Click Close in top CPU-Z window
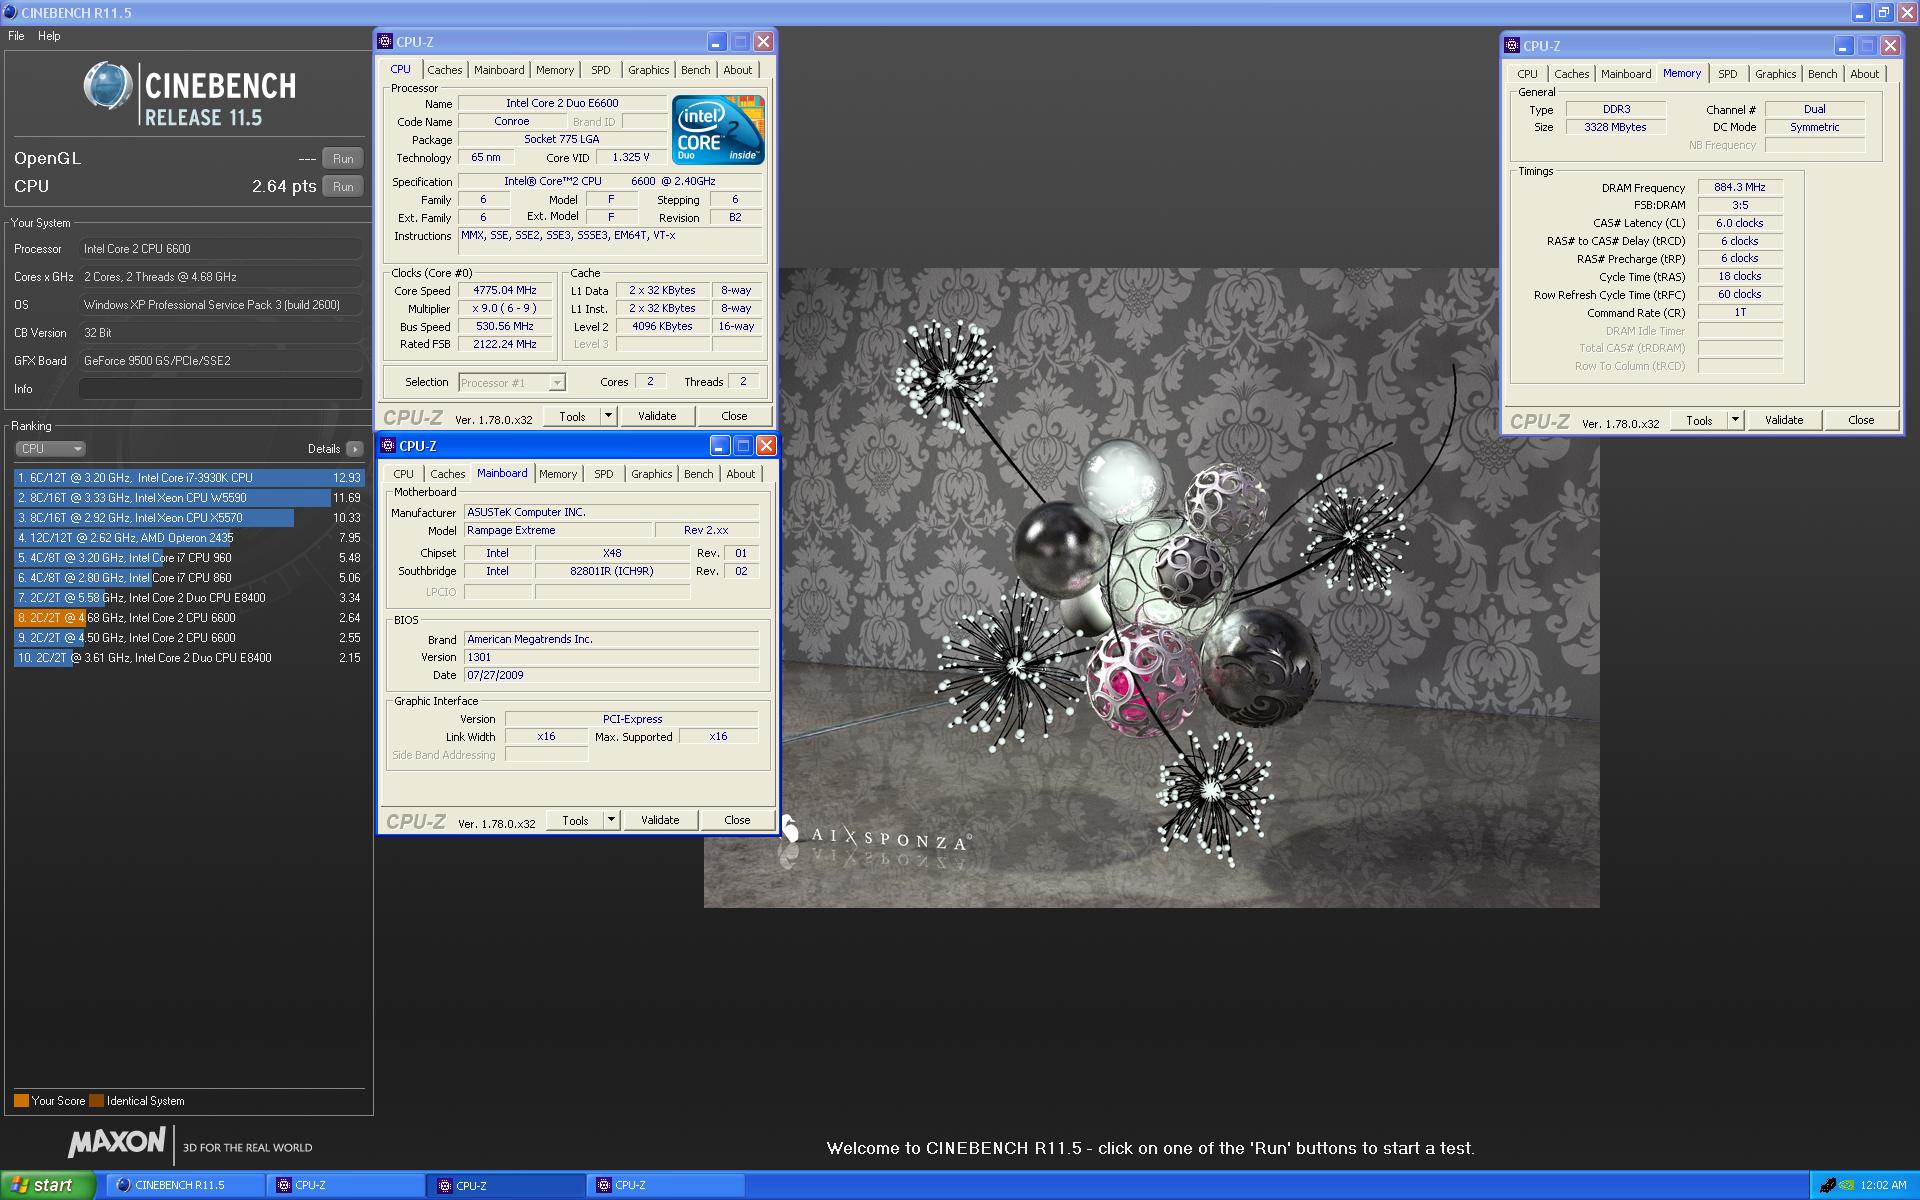The image size is (1920, 1200). click(x=734, y=416)
